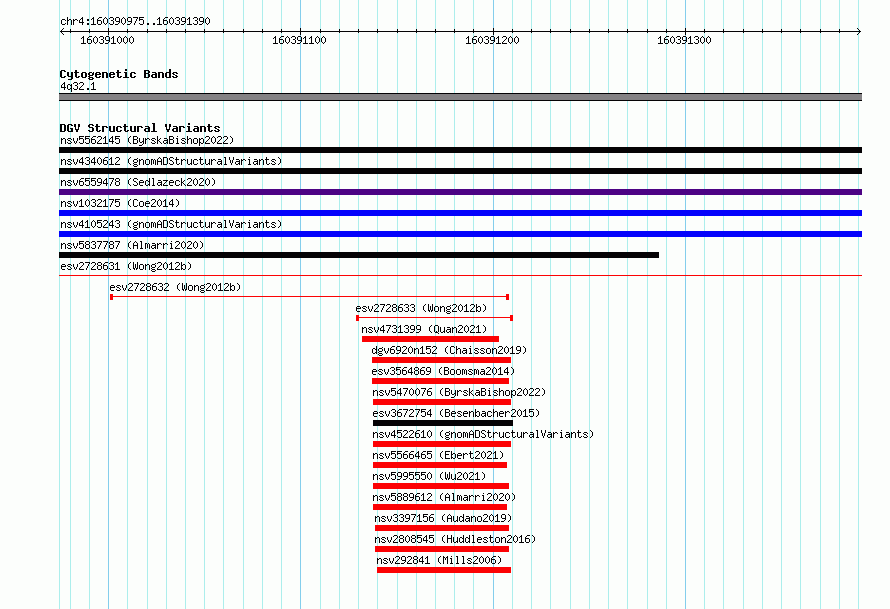
Task: Click the Cytogenetic Bands track title
Action: [119, 74]
